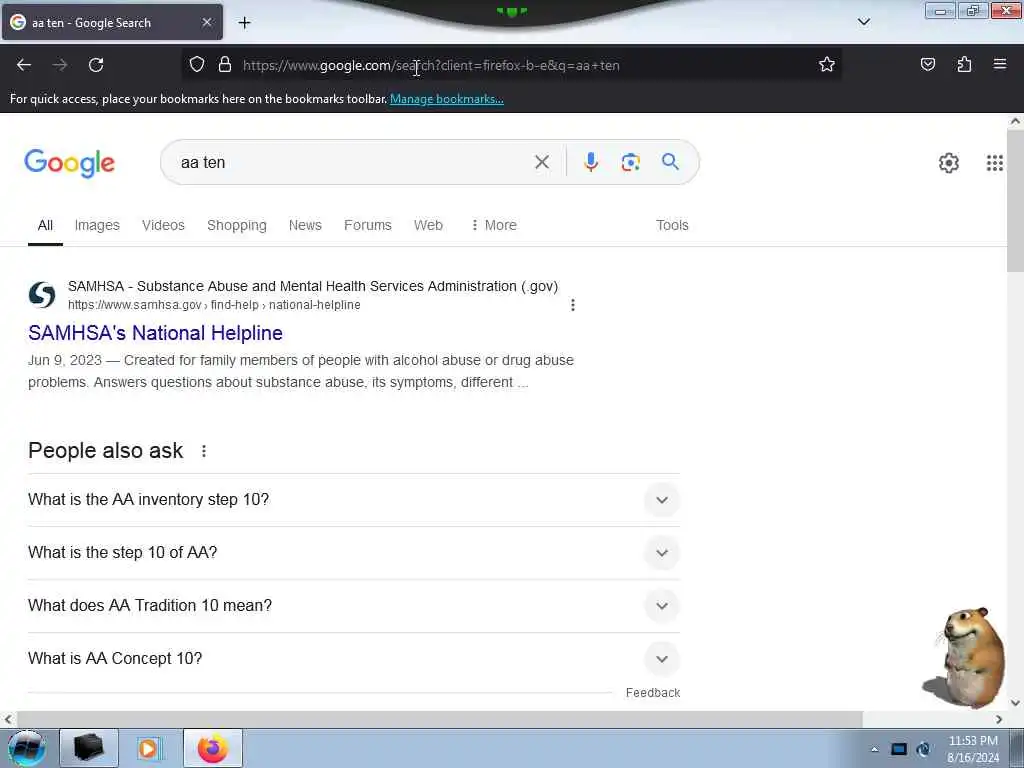Close the 'aa ten - Google Search' tab
This screenshot has width=1024, height=768.
(x=206, y=22)
